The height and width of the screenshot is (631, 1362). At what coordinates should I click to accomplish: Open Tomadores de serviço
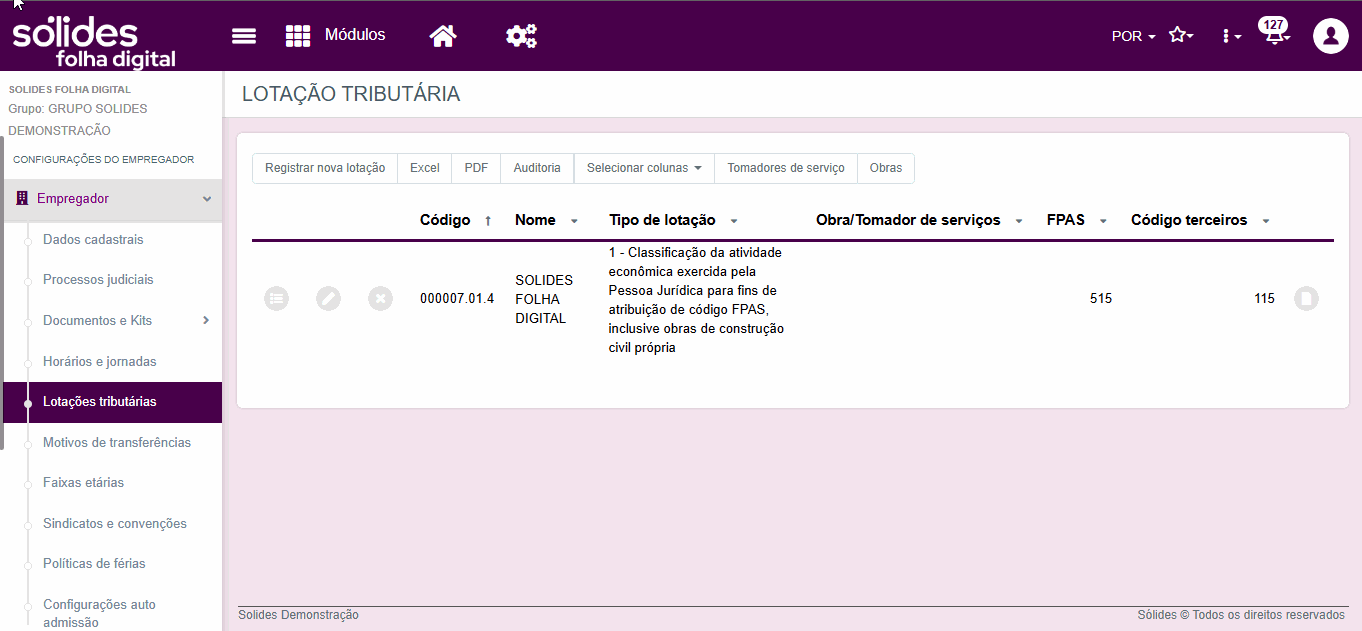tap(786, 168)
